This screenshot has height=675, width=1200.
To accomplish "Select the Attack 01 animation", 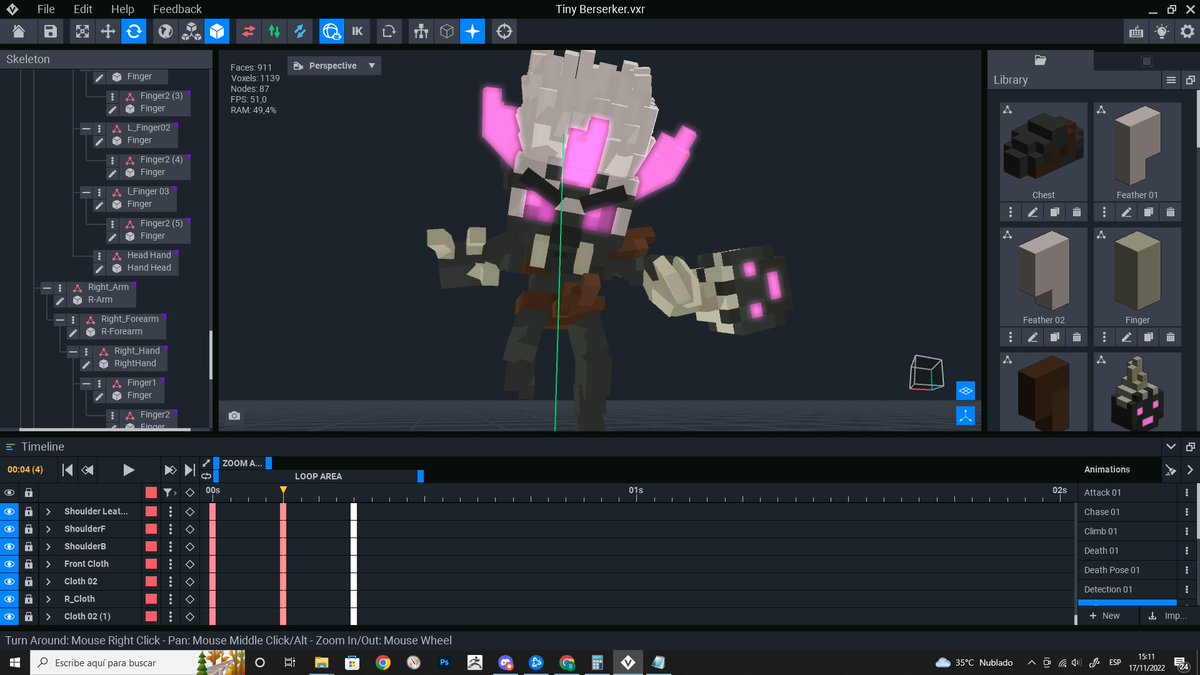I will pos(1128,492).
